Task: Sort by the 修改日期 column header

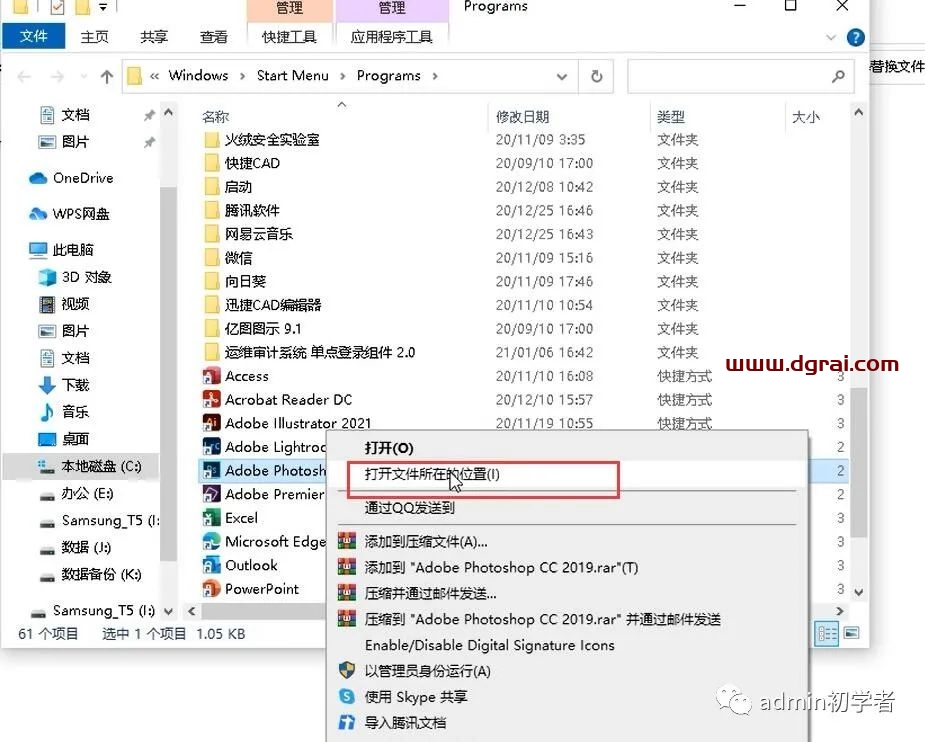Action: click(x=523, y=117)
